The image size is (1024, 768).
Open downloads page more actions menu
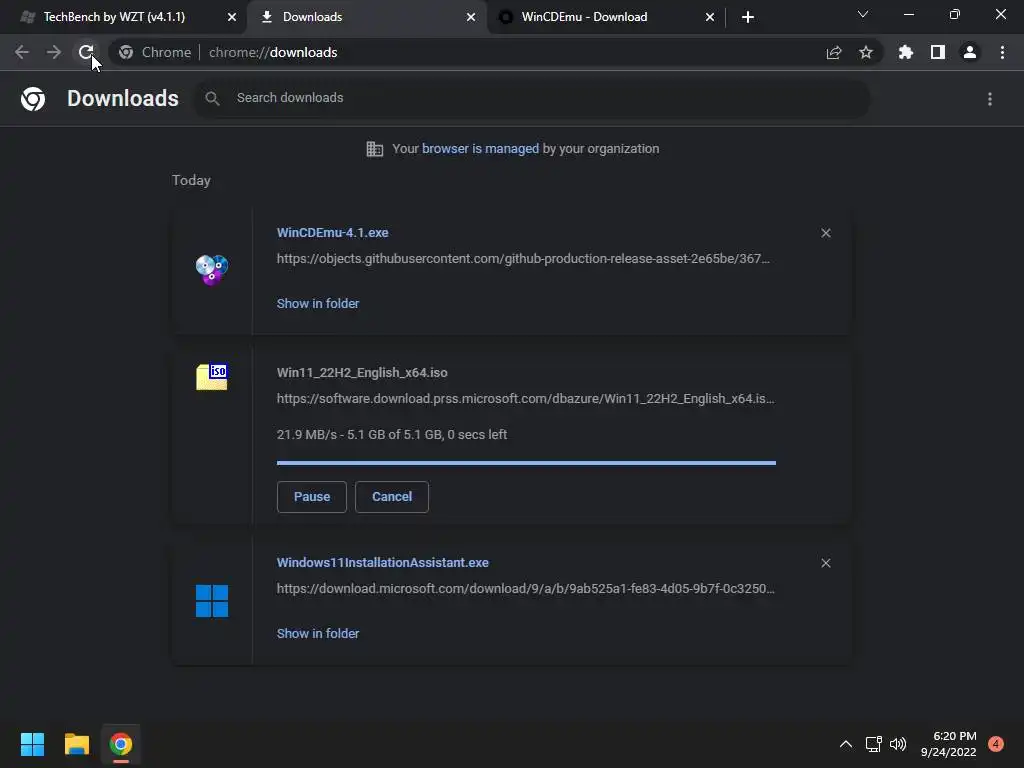pos(990,99)
